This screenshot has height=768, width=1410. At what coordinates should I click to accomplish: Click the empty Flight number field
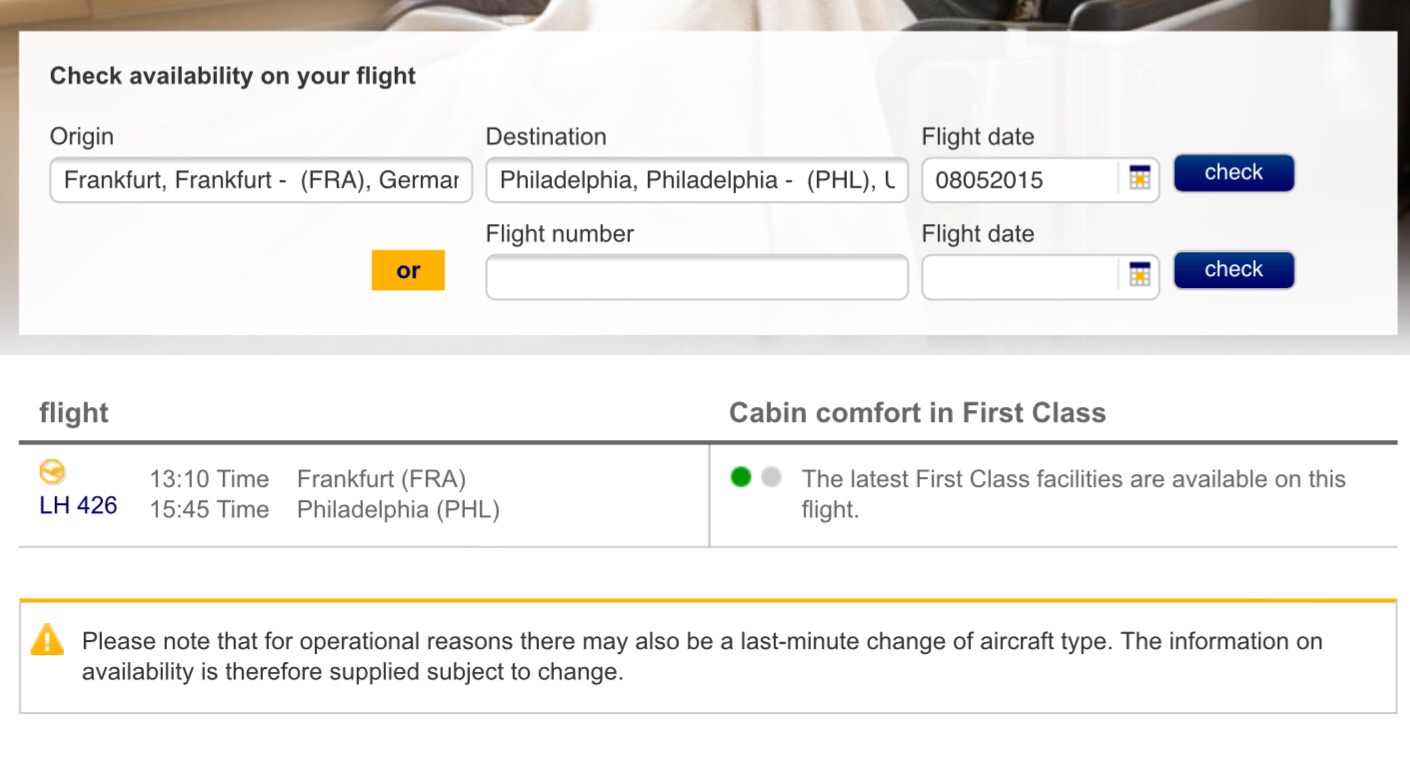point(697,277)
